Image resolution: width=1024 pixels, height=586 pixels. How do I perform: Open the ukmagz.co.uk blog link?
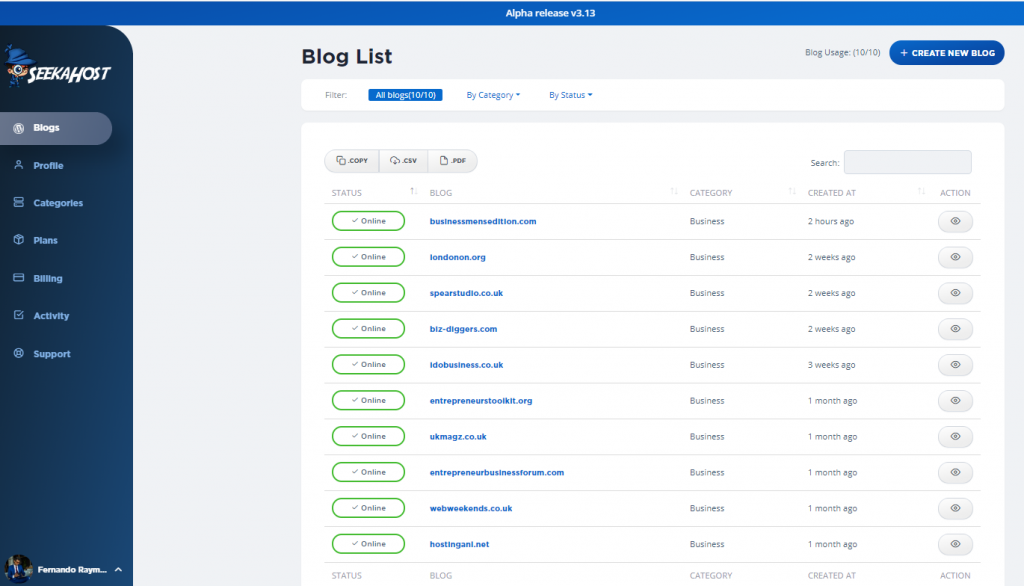tap(458, 437)
